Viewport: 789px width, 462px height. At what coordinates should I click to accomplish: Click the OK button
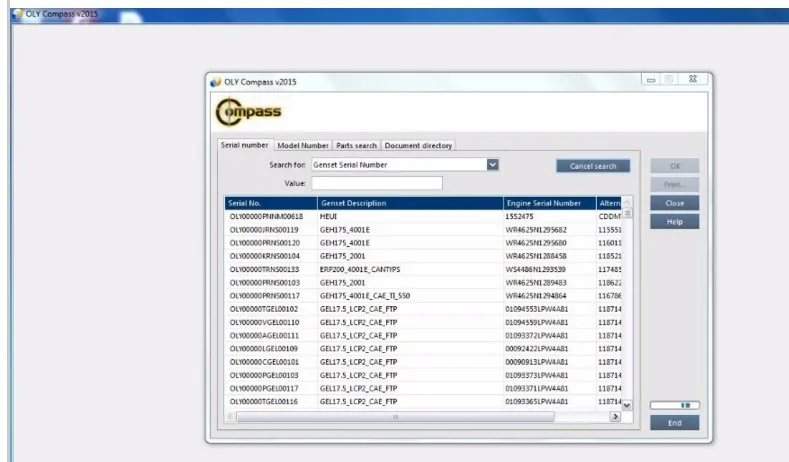pyautogui.click(x=674, y=166)
